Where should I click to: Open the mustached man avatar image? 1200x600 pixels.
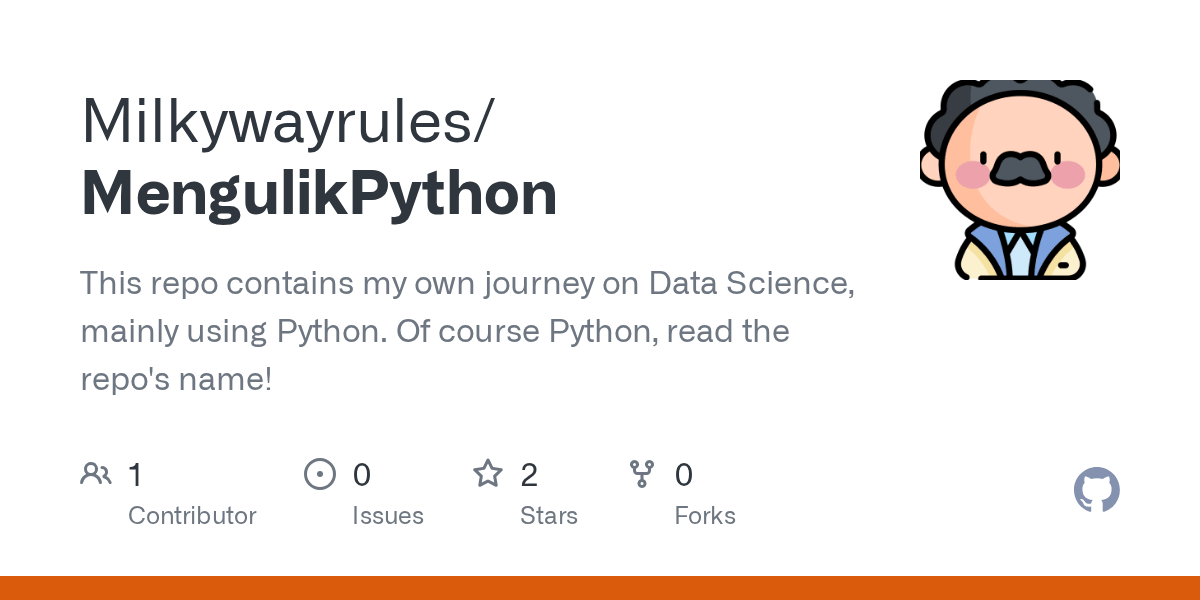[x=1020, y=180]
